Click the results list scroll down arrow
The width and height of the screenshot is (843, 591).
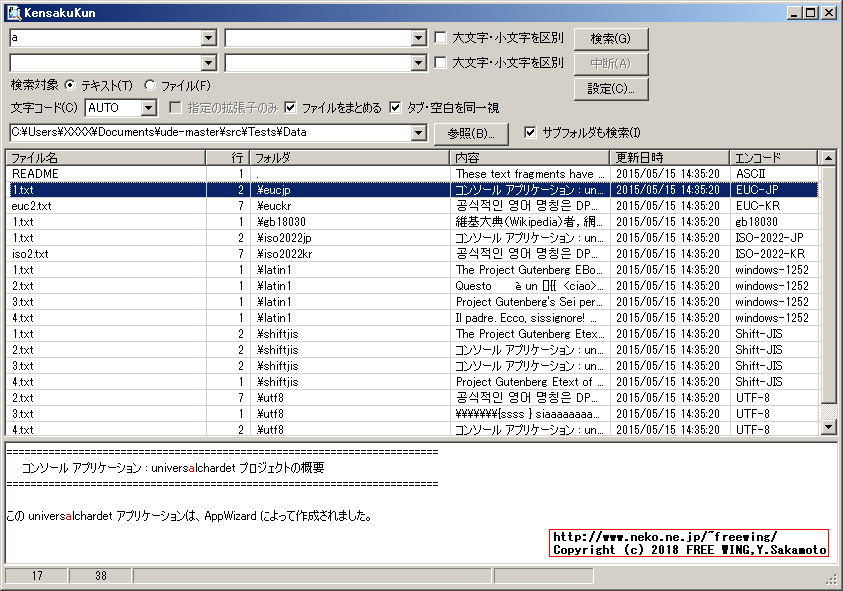[828, 427]
